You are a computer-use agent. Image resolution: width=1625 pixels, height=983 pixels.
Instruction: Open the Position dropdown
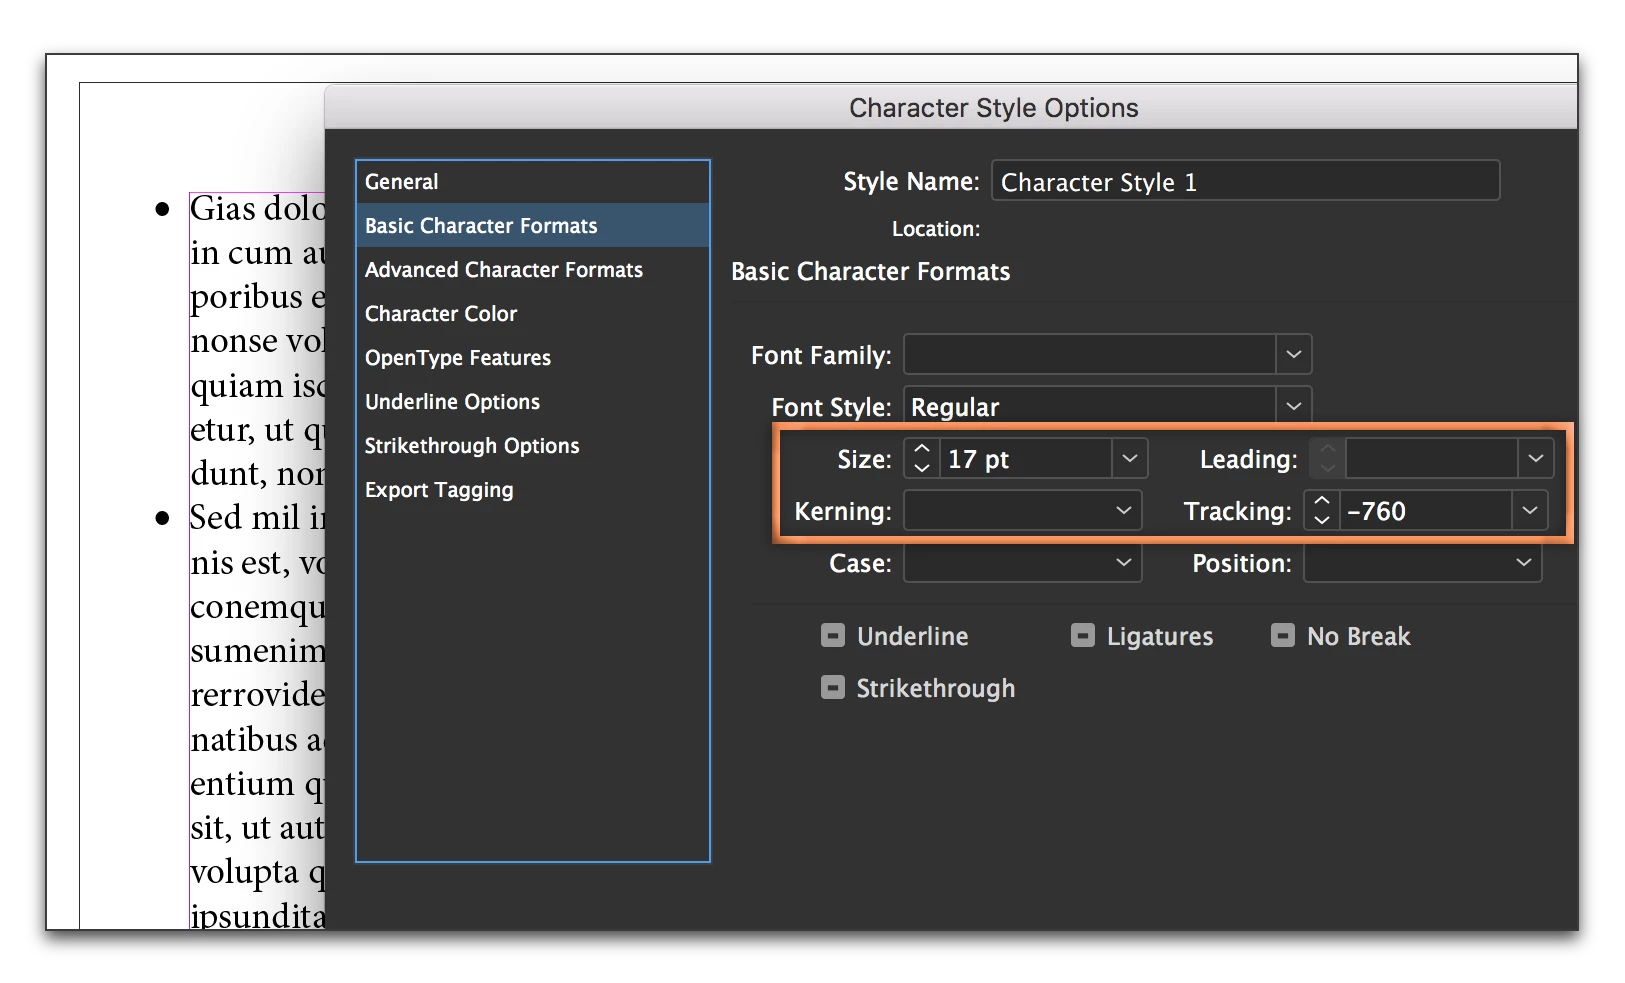coord(1423,563)
